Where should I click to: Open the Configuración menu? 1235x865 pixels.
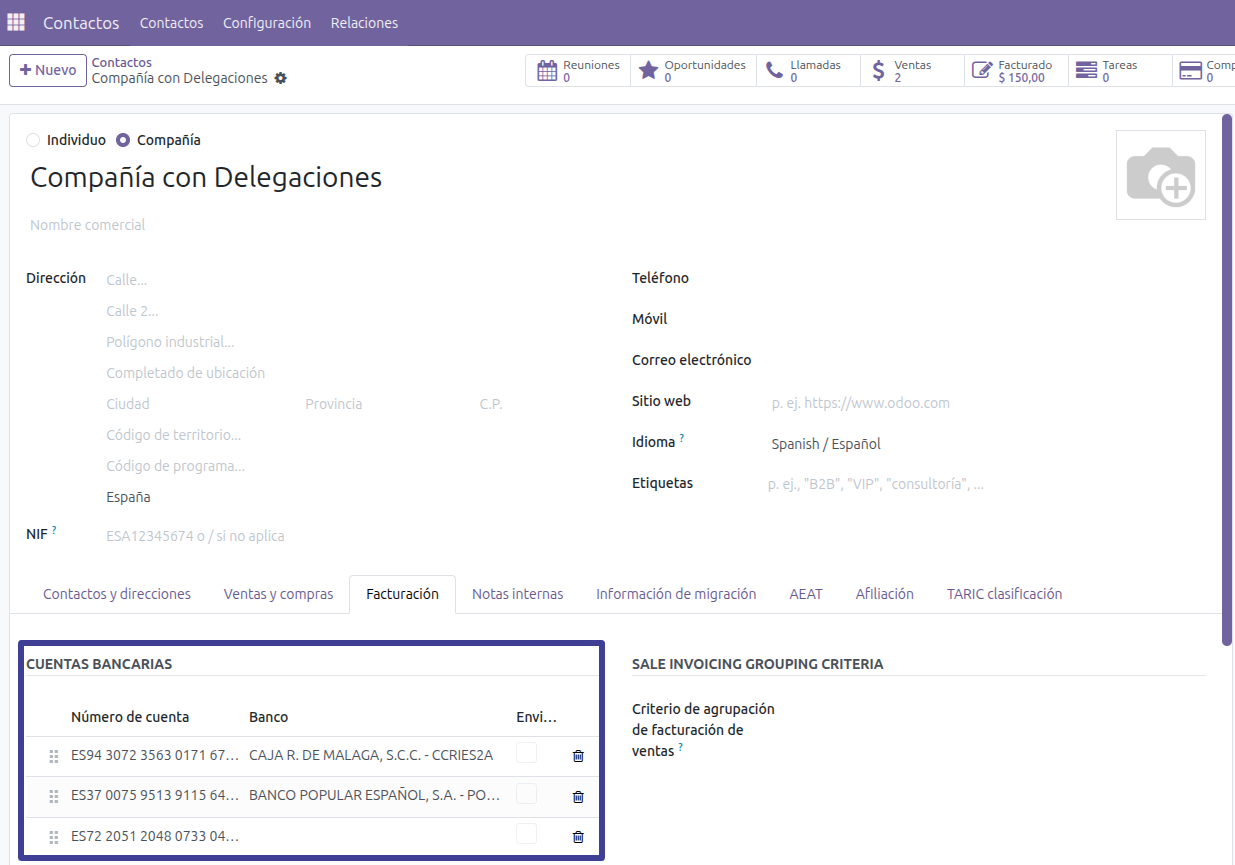[x=266, y=23]
